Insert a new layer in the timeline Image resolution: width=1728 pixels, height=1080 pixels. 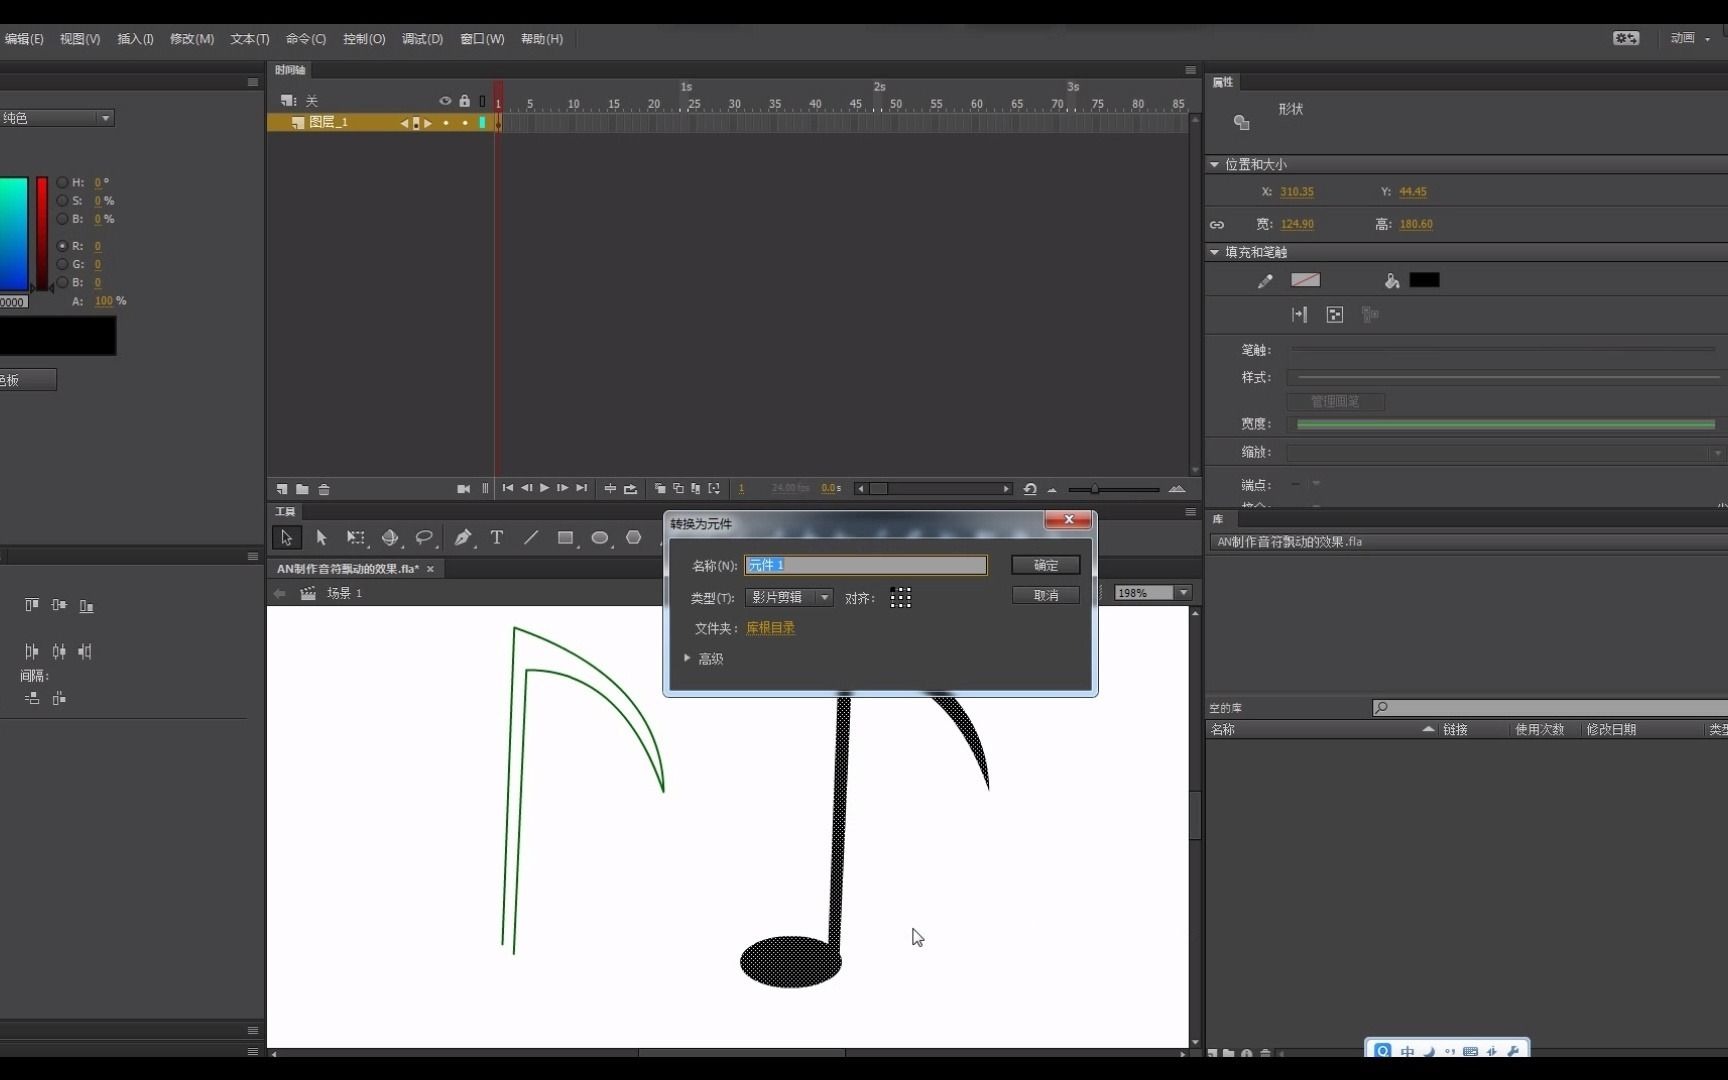pos(281,489)
